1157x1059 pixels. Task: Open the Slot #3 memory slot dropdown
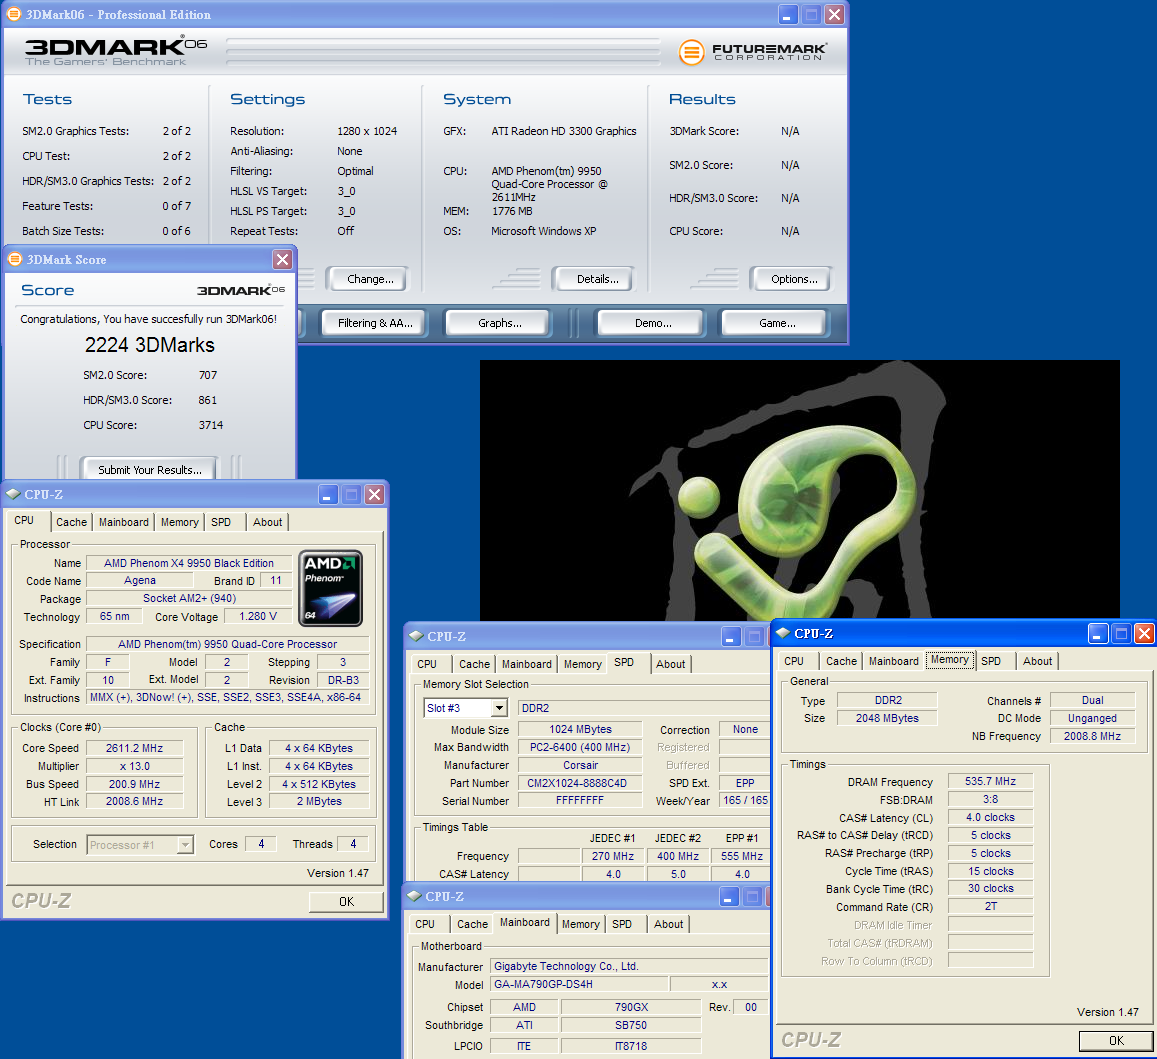[498, 708]
